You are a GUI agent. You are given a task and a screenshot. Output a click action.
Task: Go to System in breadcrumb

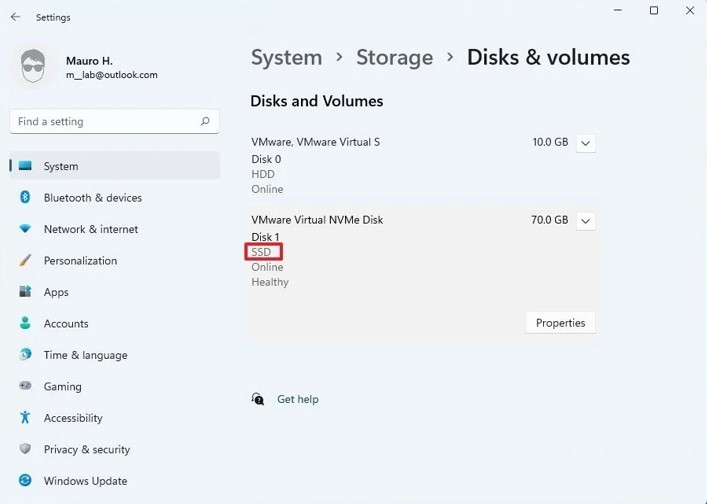(x=286, y=58)
